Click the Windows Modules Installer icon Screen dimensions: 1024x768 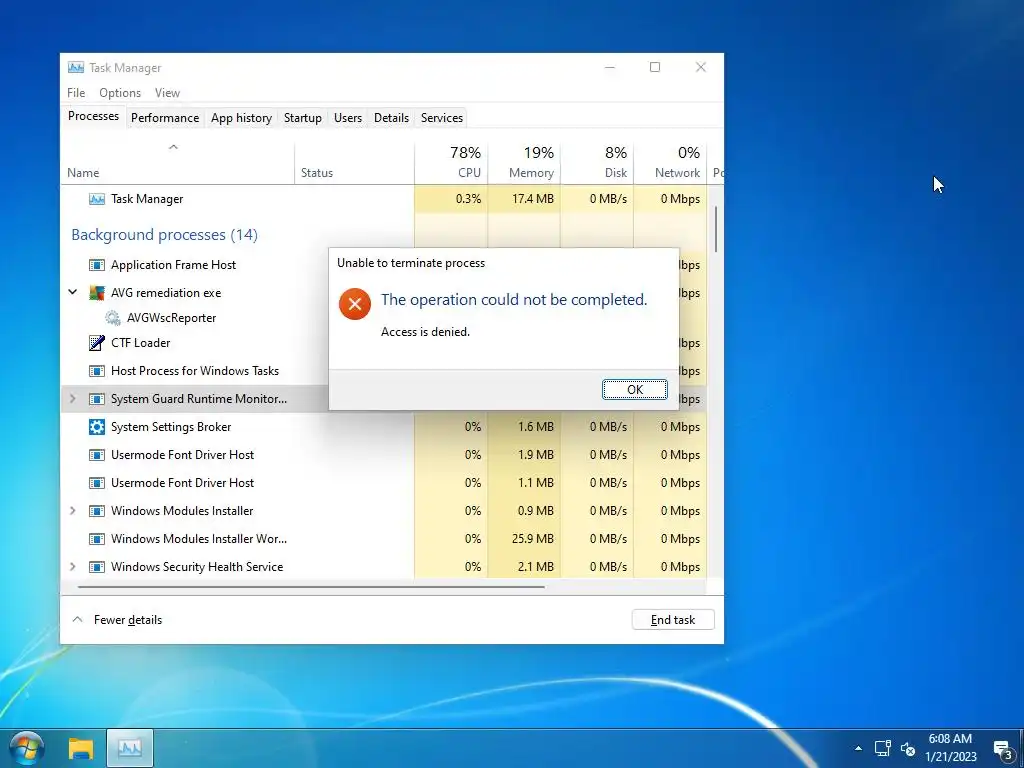point(97,511)
